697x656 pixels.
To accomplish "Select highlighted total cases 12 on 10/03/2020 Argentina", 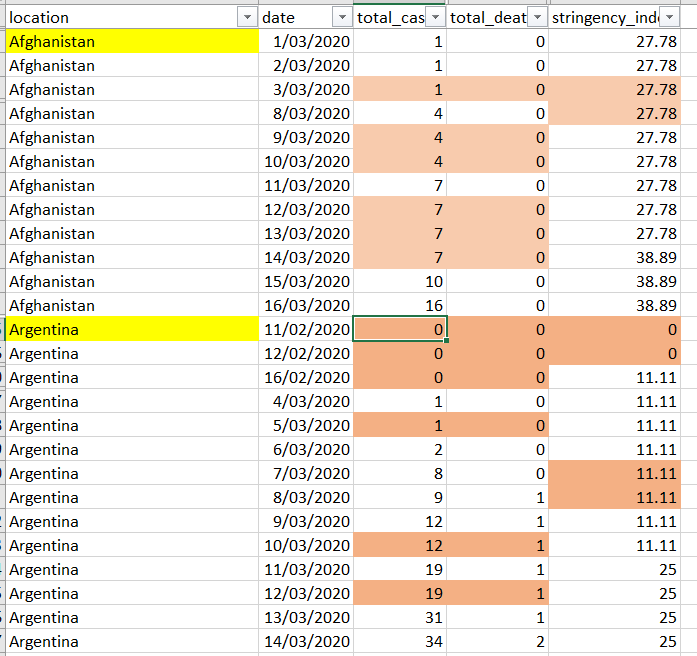I will tap(400, 545).
